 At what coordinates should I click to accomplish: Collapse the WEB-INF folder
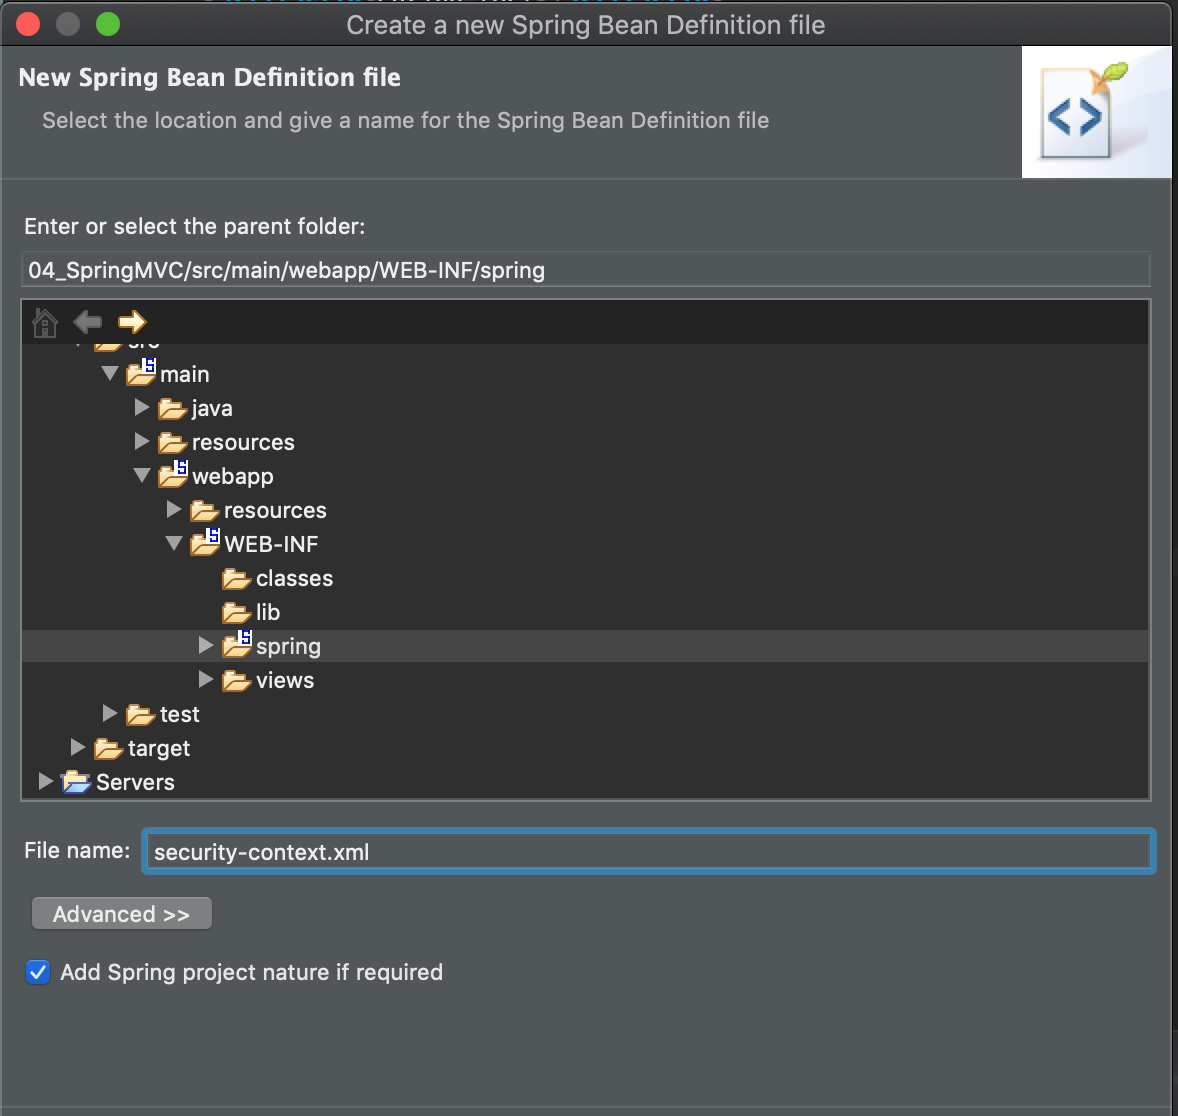(174, 543)
